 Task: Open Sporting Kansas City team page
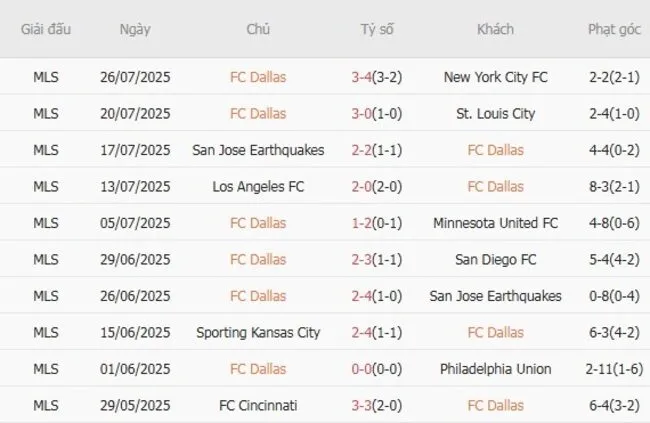coord(258,333)
